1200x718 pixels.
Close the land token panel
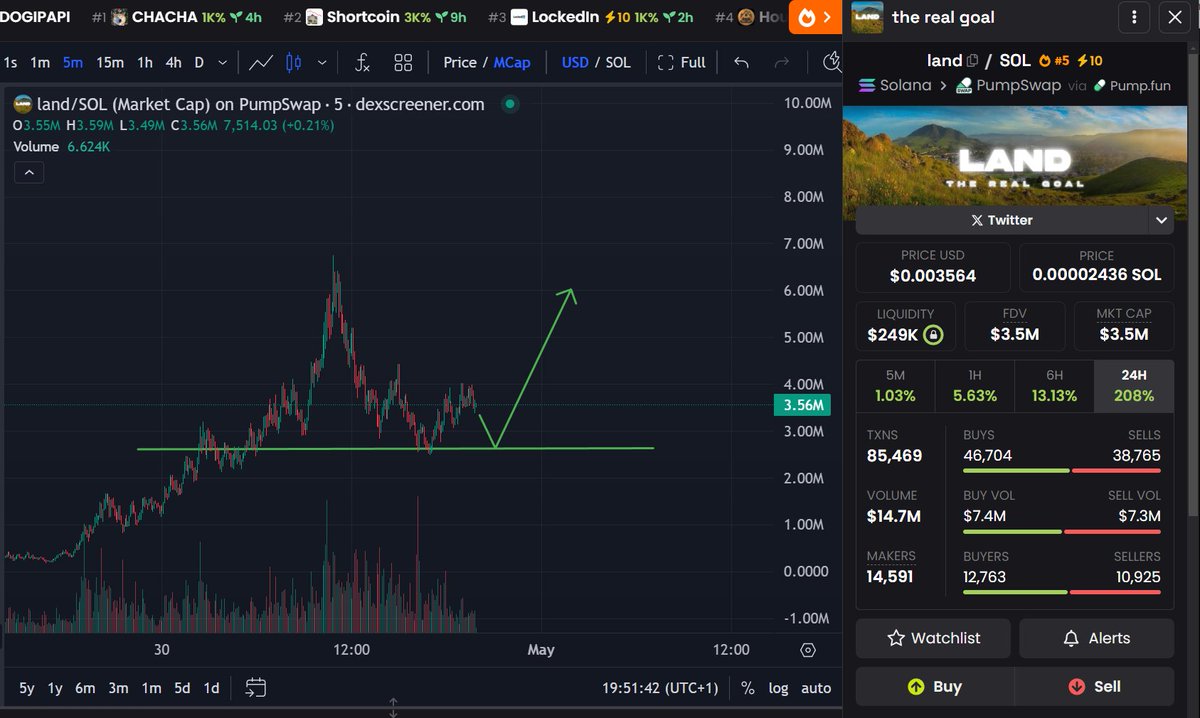(1174, 17)
